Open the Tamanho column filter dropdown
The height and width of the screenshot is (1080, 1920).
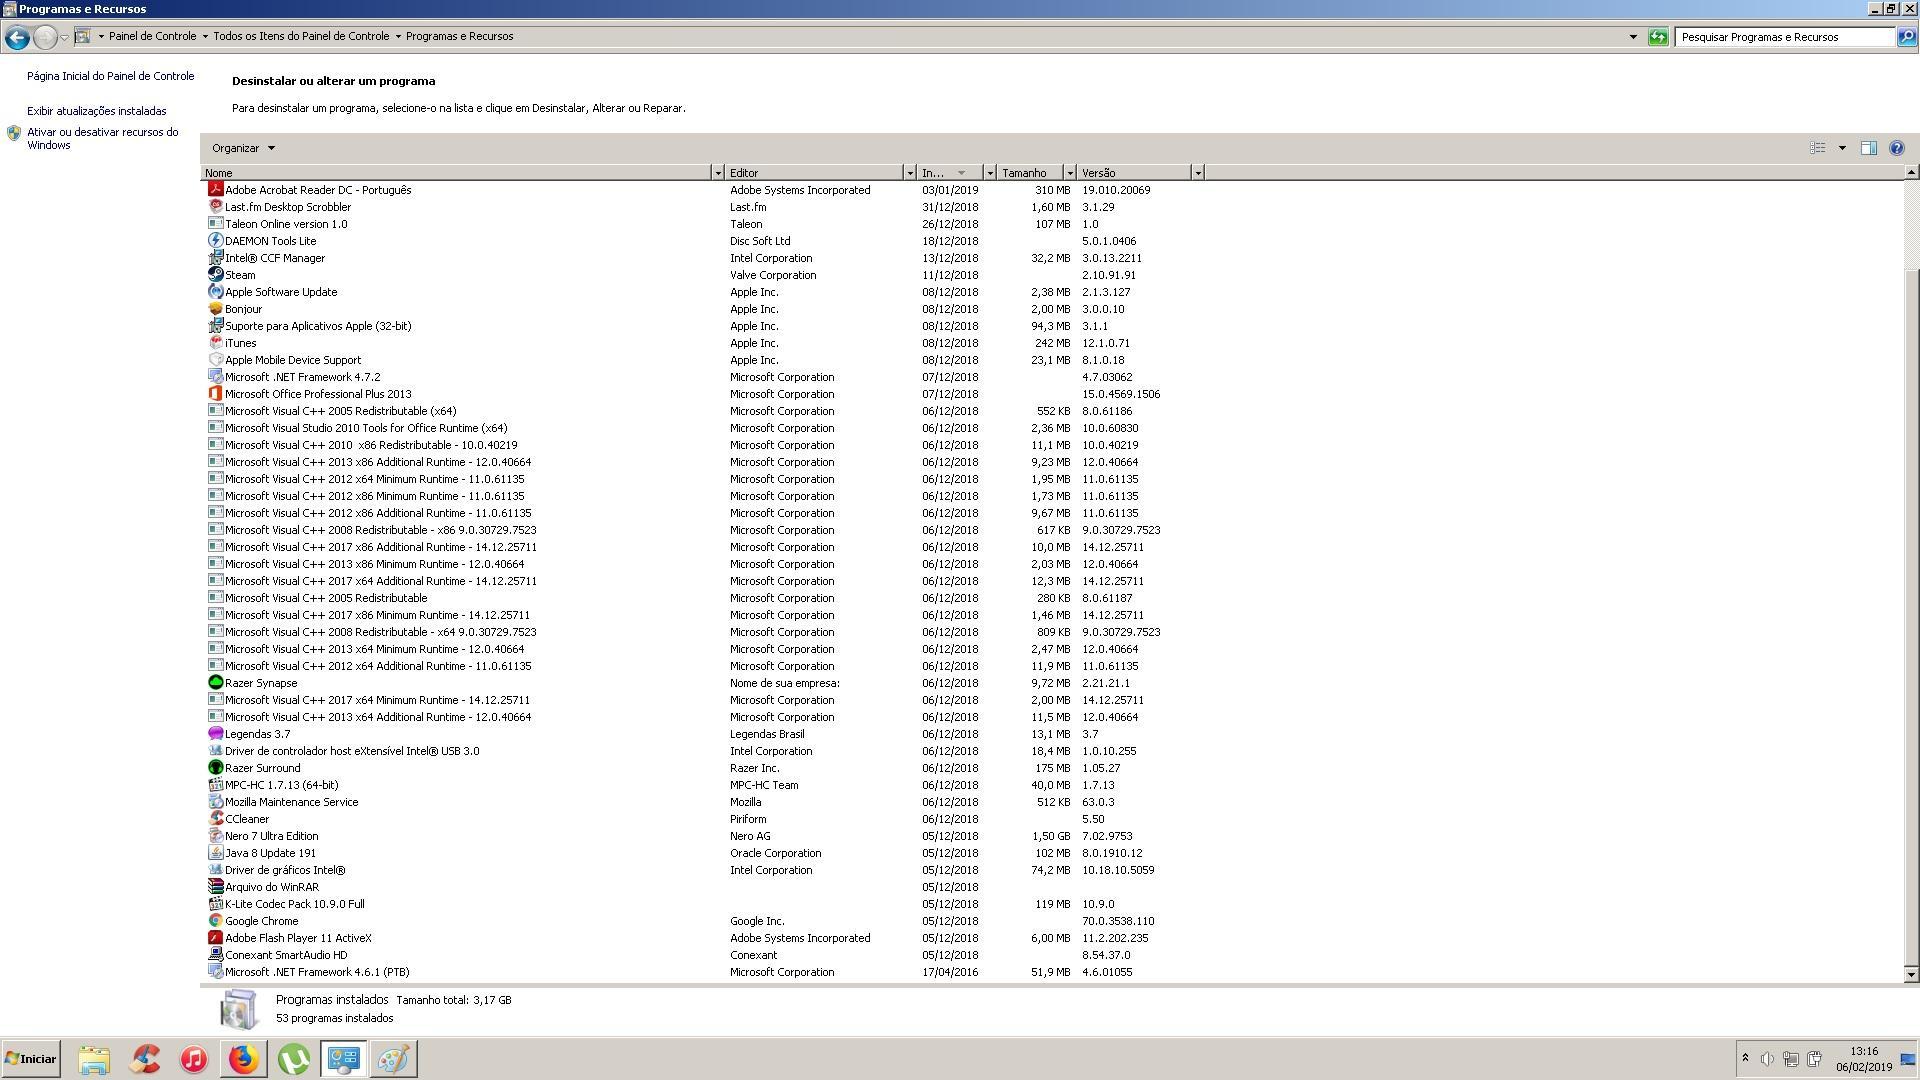click(x=1069, y=173)
